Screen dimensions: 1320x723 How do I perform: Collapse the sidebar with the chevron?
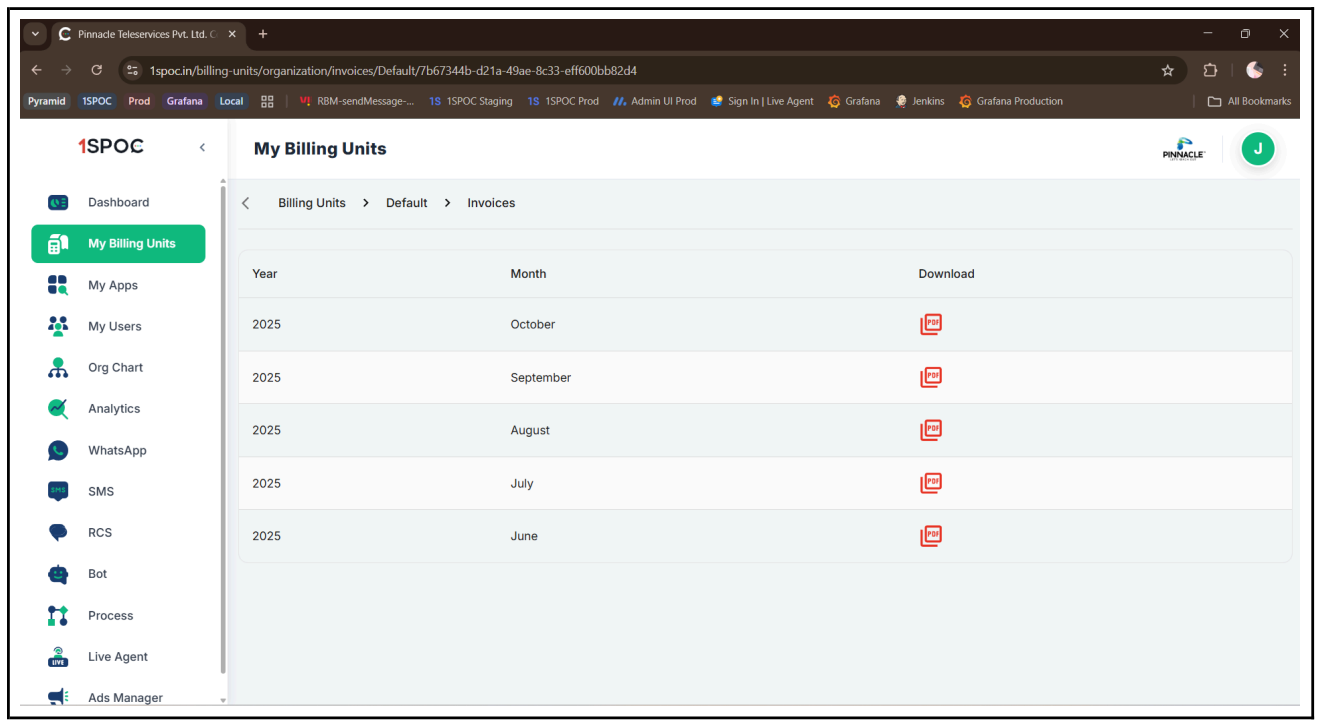pos(202,147)
